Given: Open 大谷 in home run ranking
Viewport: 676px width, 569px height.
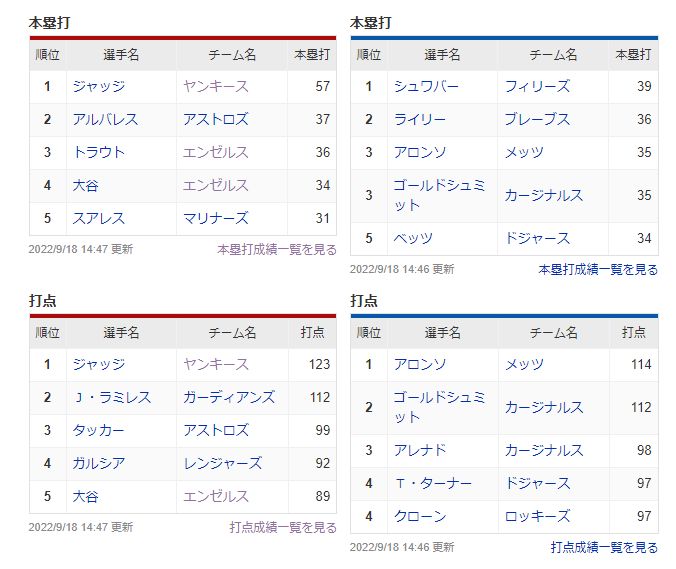Looking at the screenshot, I should [x=85, y=185].
